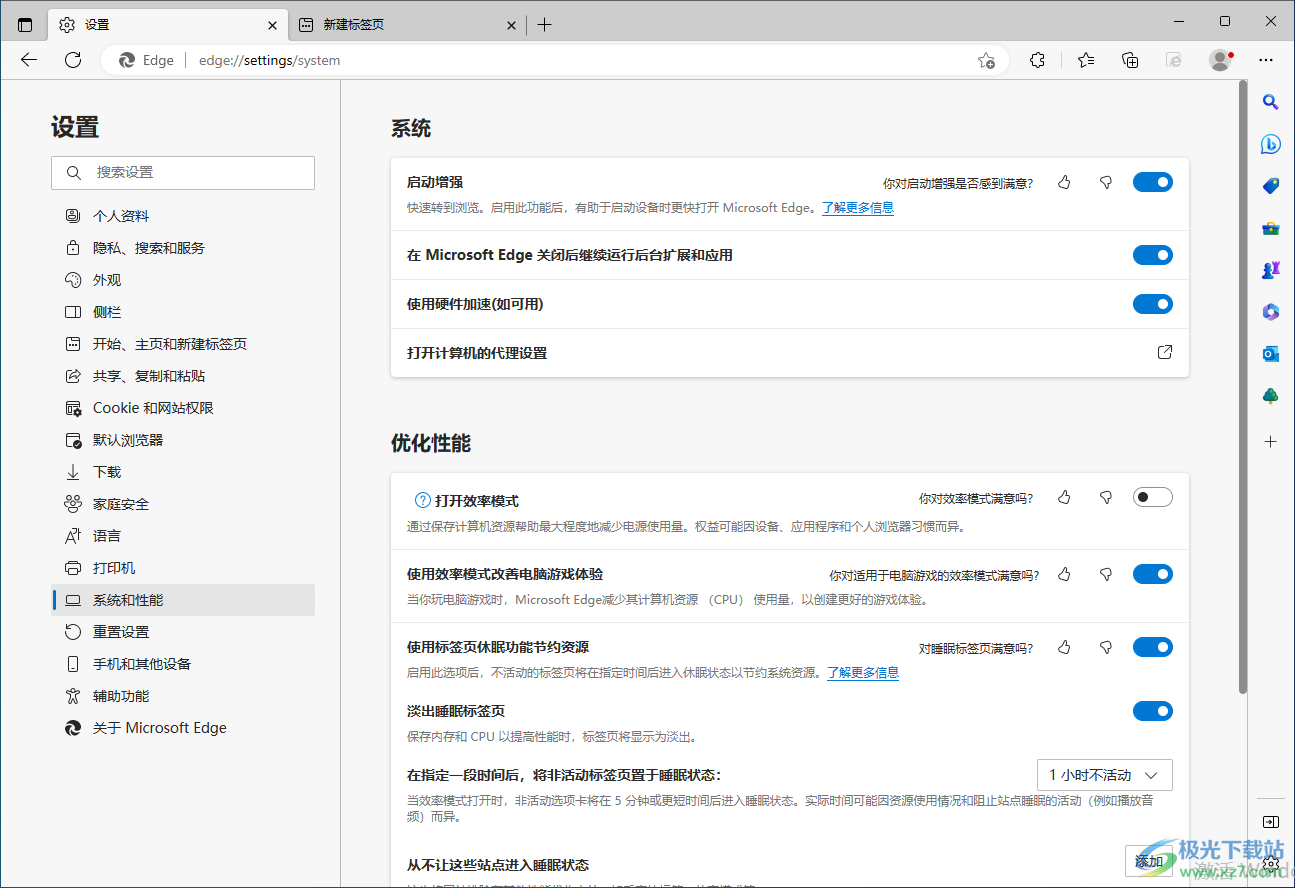This screenshot has height=888, width=1295.
Task: Select 语言 in settings menu
Action: point(183,536)
